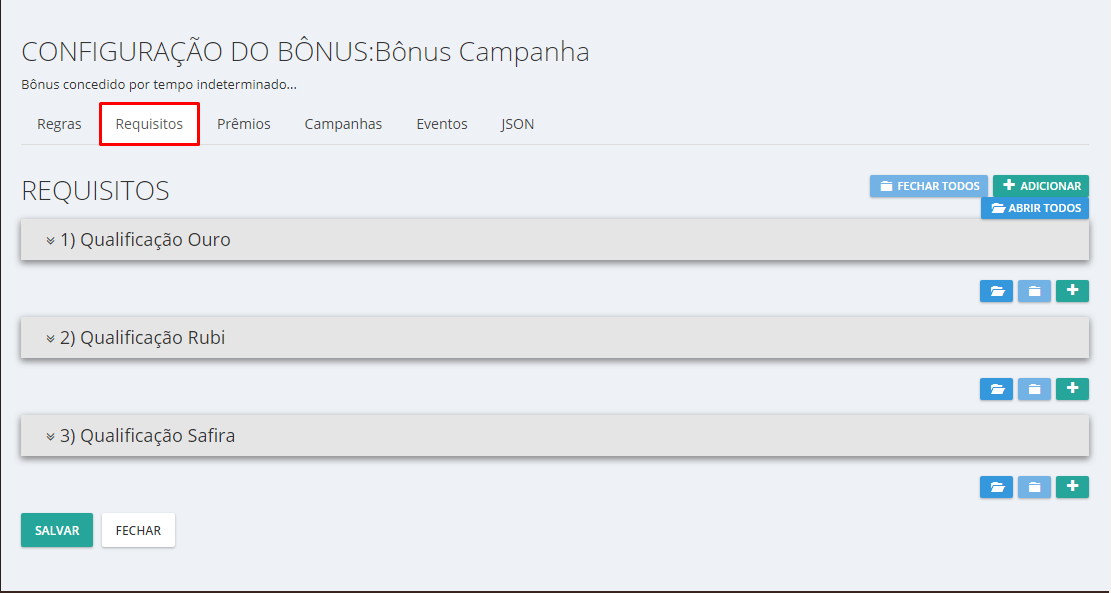Open the Prêmios tab
Image resolution: width=1111 pixels, height=593 pixels.
(244, 124)
